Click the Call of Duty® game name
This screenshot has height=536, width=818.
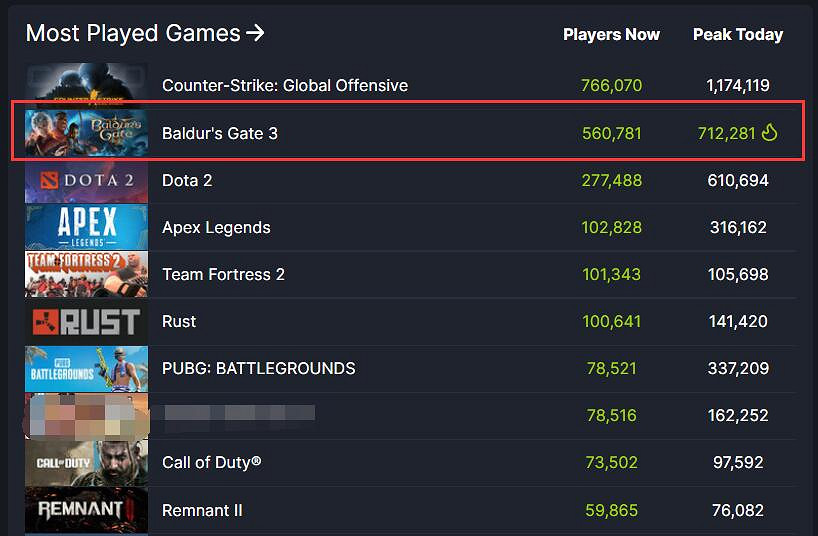click(211, 462)
